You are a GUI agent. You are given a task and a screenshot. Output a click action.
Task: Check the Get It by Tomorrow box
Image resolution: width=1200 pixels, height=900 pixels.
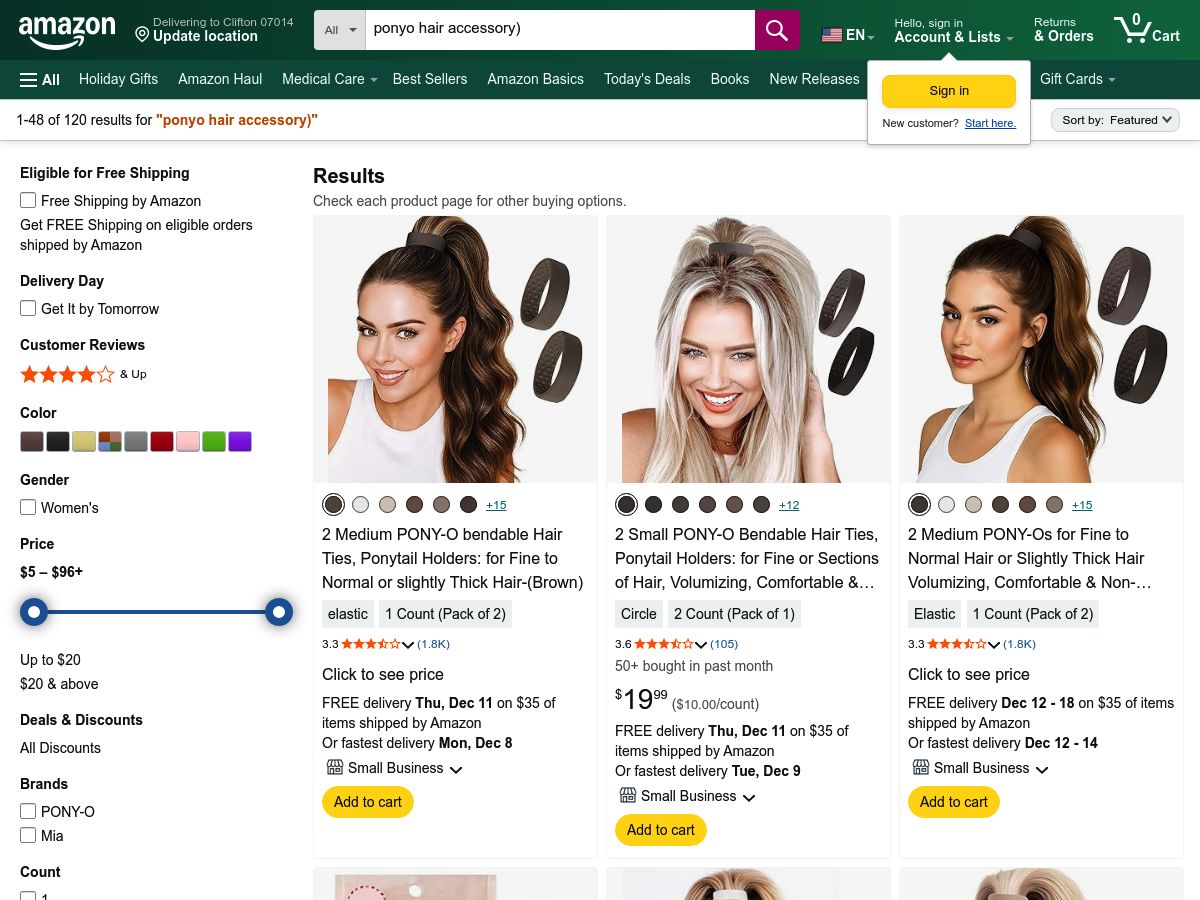click(x=28, y=308)
